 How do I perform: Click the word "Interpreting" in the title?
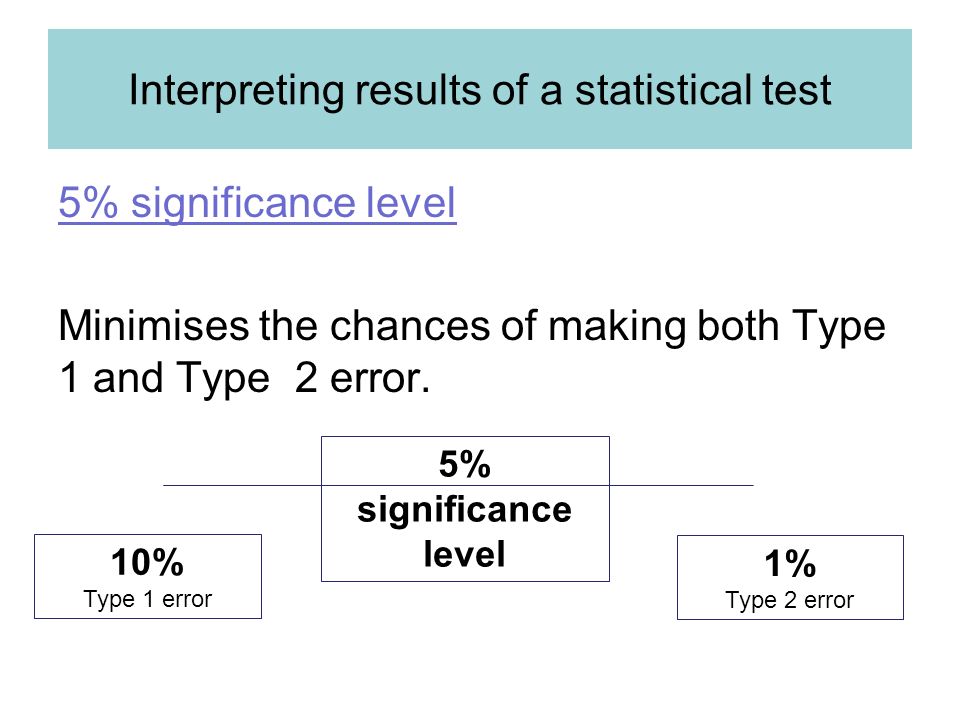pyautogui.click(x=236, y=92)
